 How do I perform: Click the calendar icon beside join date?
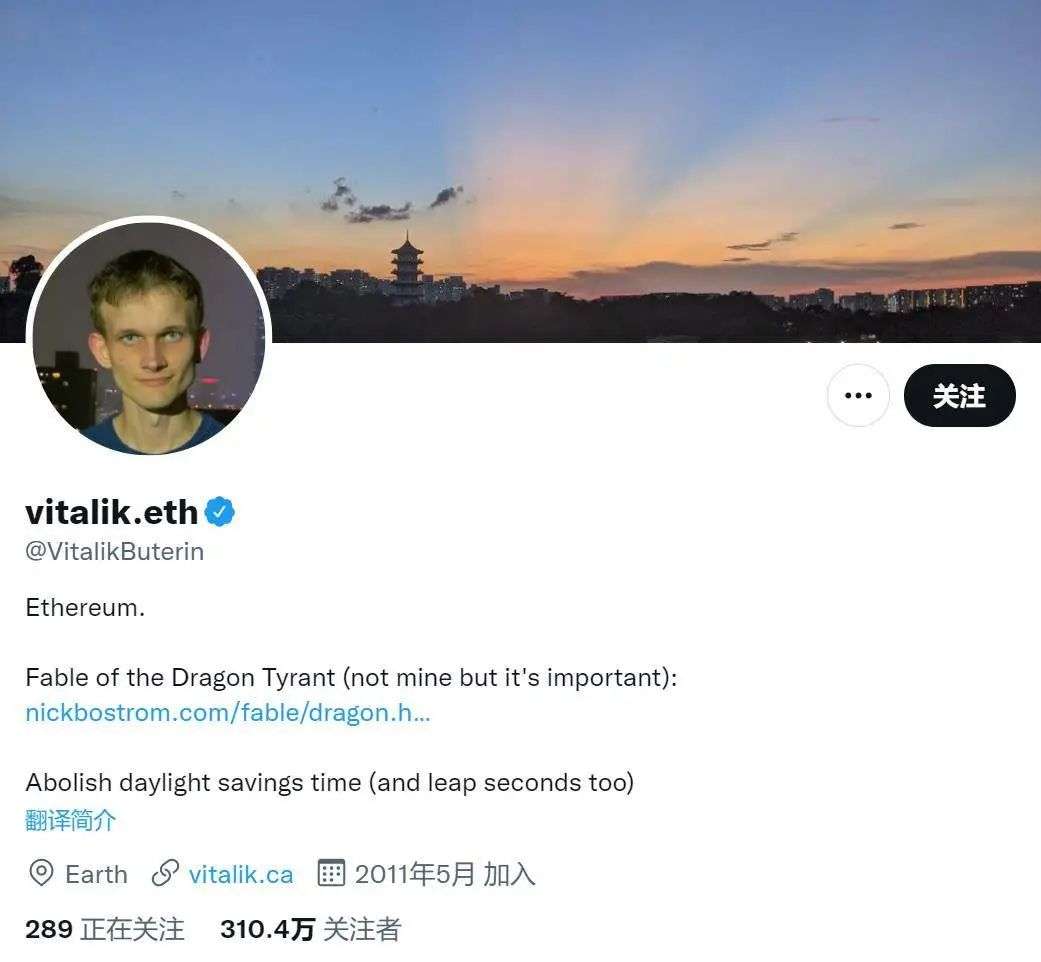(331, 873)
